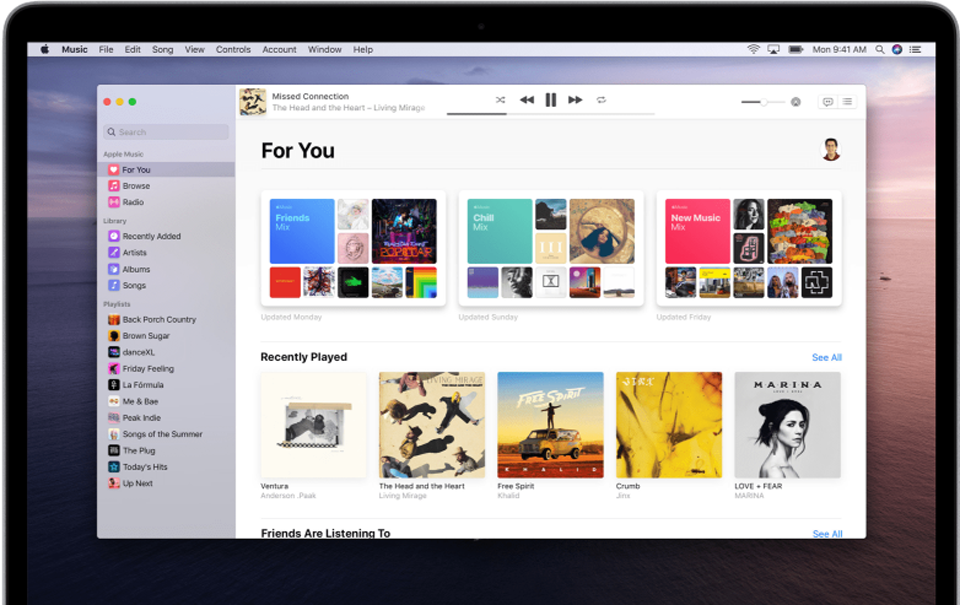Screen dimensions: 960x605
Task: Open the Crumb Jinx album cover
Action: point(669,425)
